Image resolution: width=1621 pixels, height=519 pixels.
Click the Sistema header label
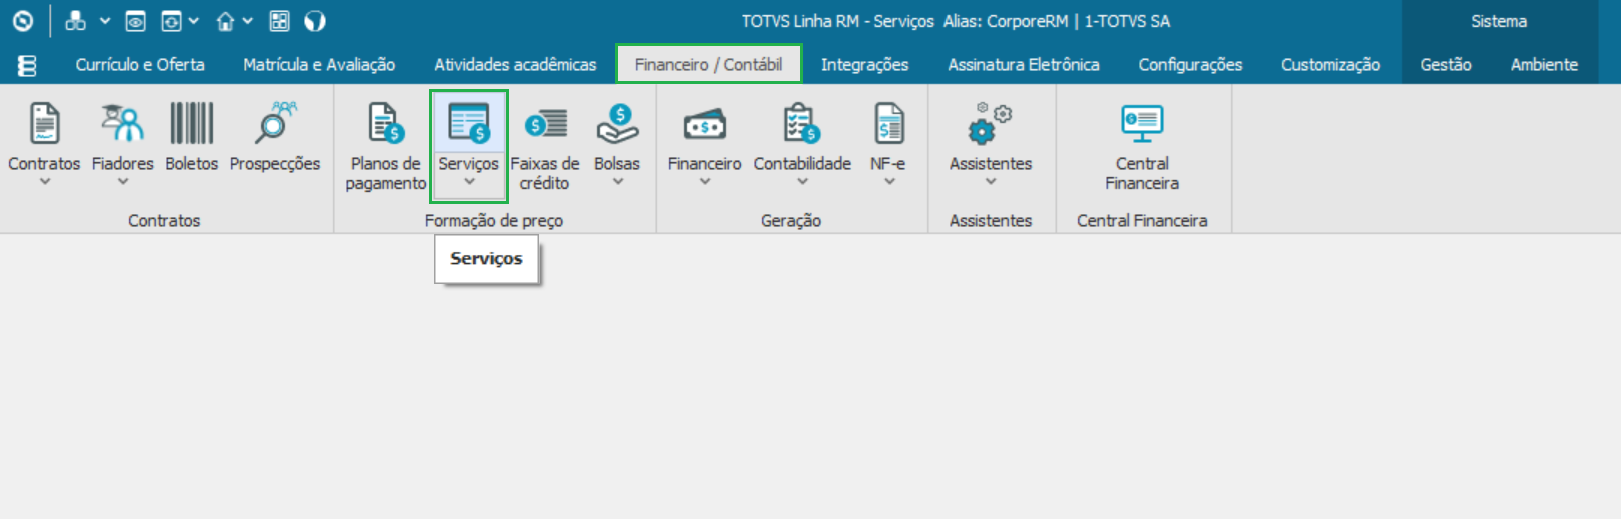click(x=1499, y=21)
